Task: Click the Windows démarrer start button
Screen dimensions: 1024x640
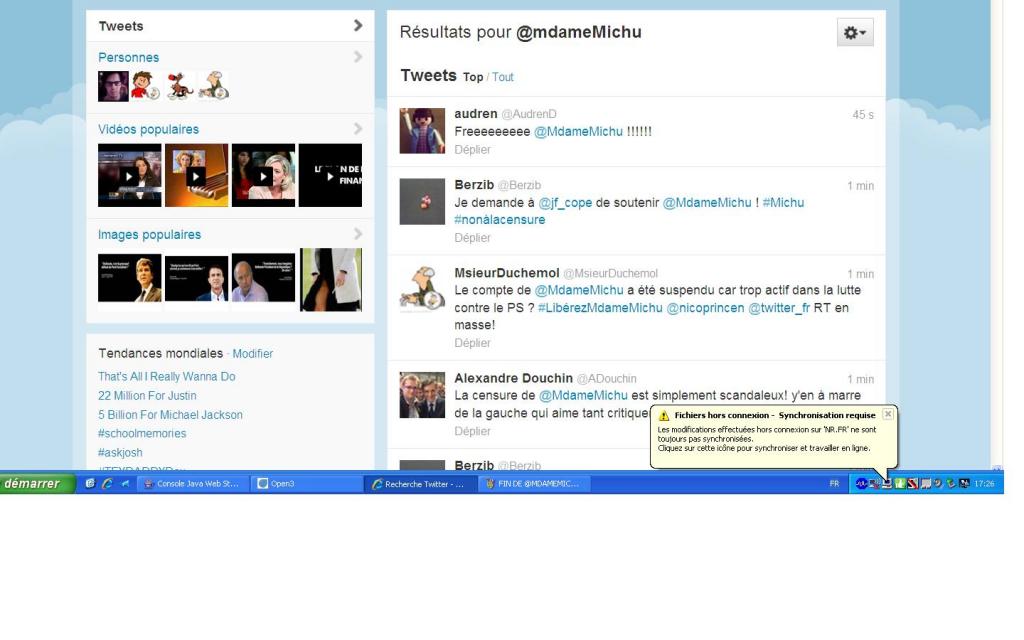Action: tap(37, 484)
